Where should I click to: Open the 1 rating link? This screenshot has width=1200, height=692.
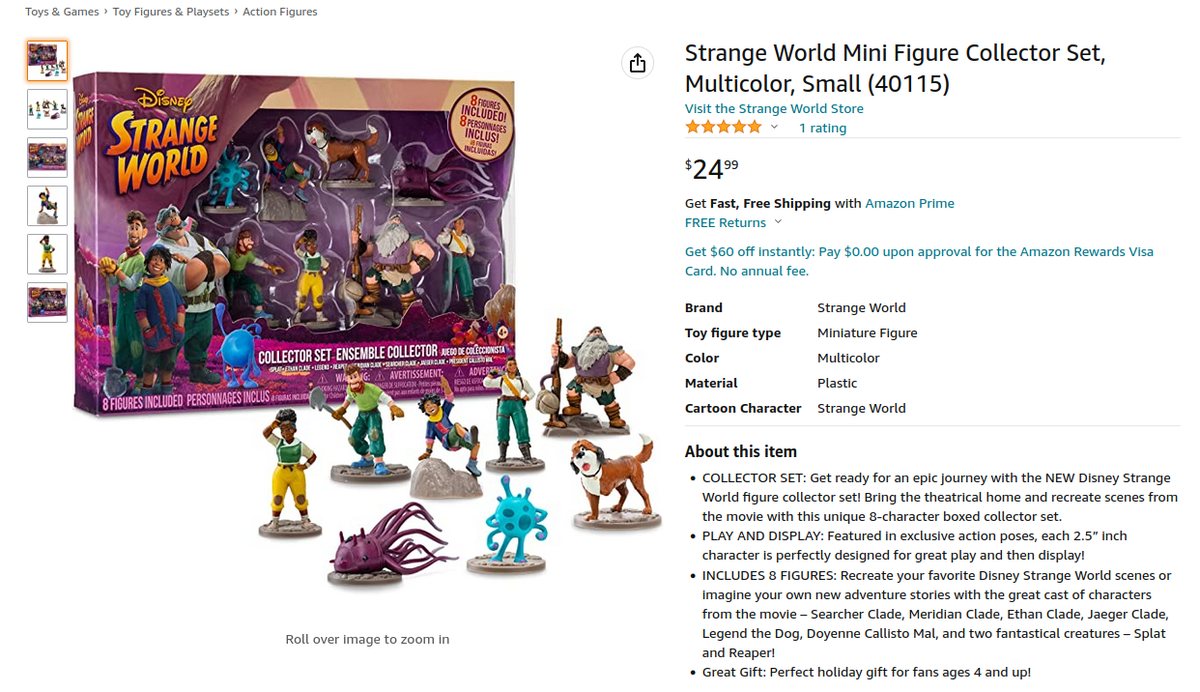tap(822, 128)
